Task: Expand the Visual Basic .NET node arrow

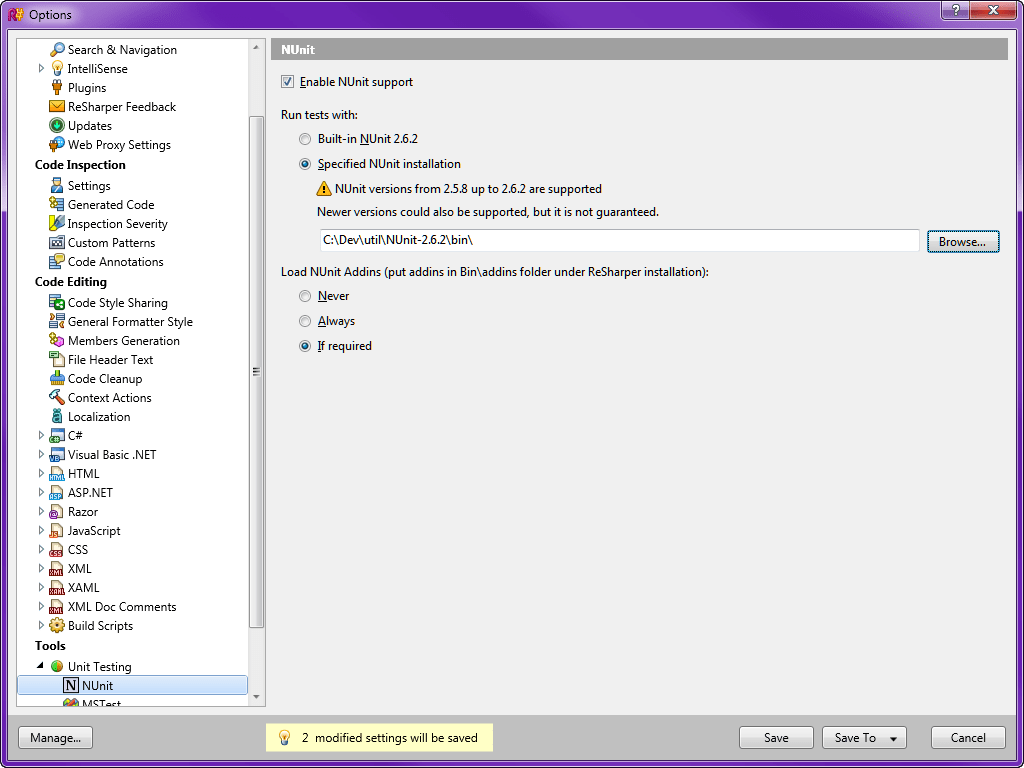Action: (41, 455)
